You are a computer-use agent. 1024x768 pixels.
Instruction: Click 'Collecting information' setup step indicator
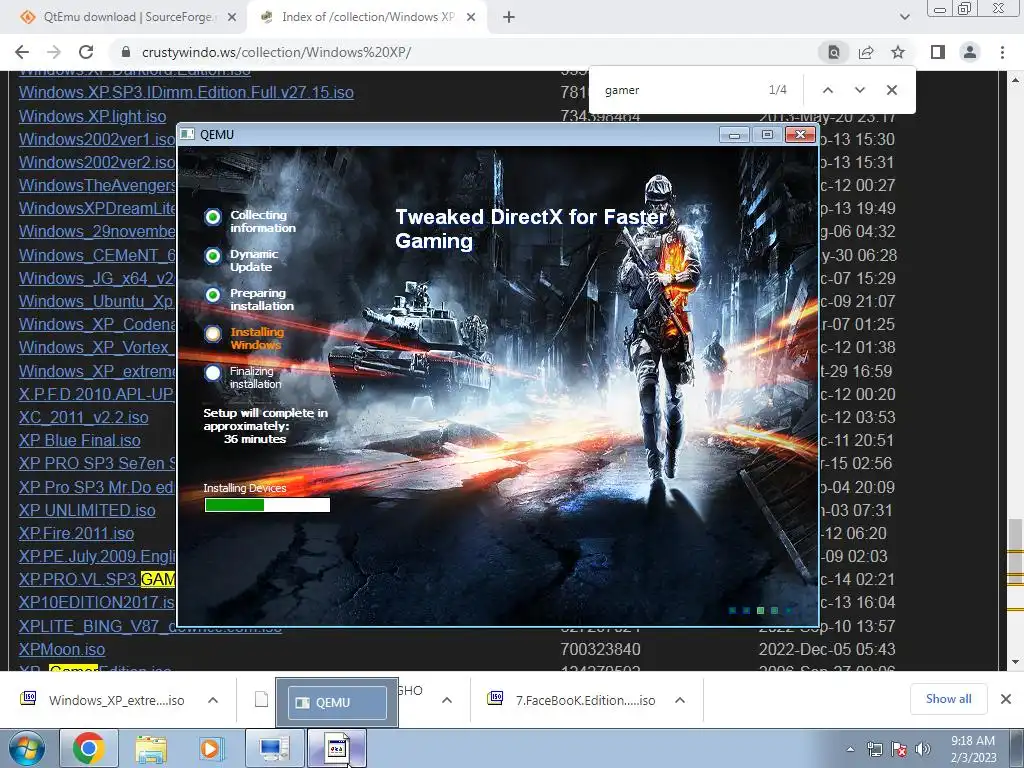[213, 217]
